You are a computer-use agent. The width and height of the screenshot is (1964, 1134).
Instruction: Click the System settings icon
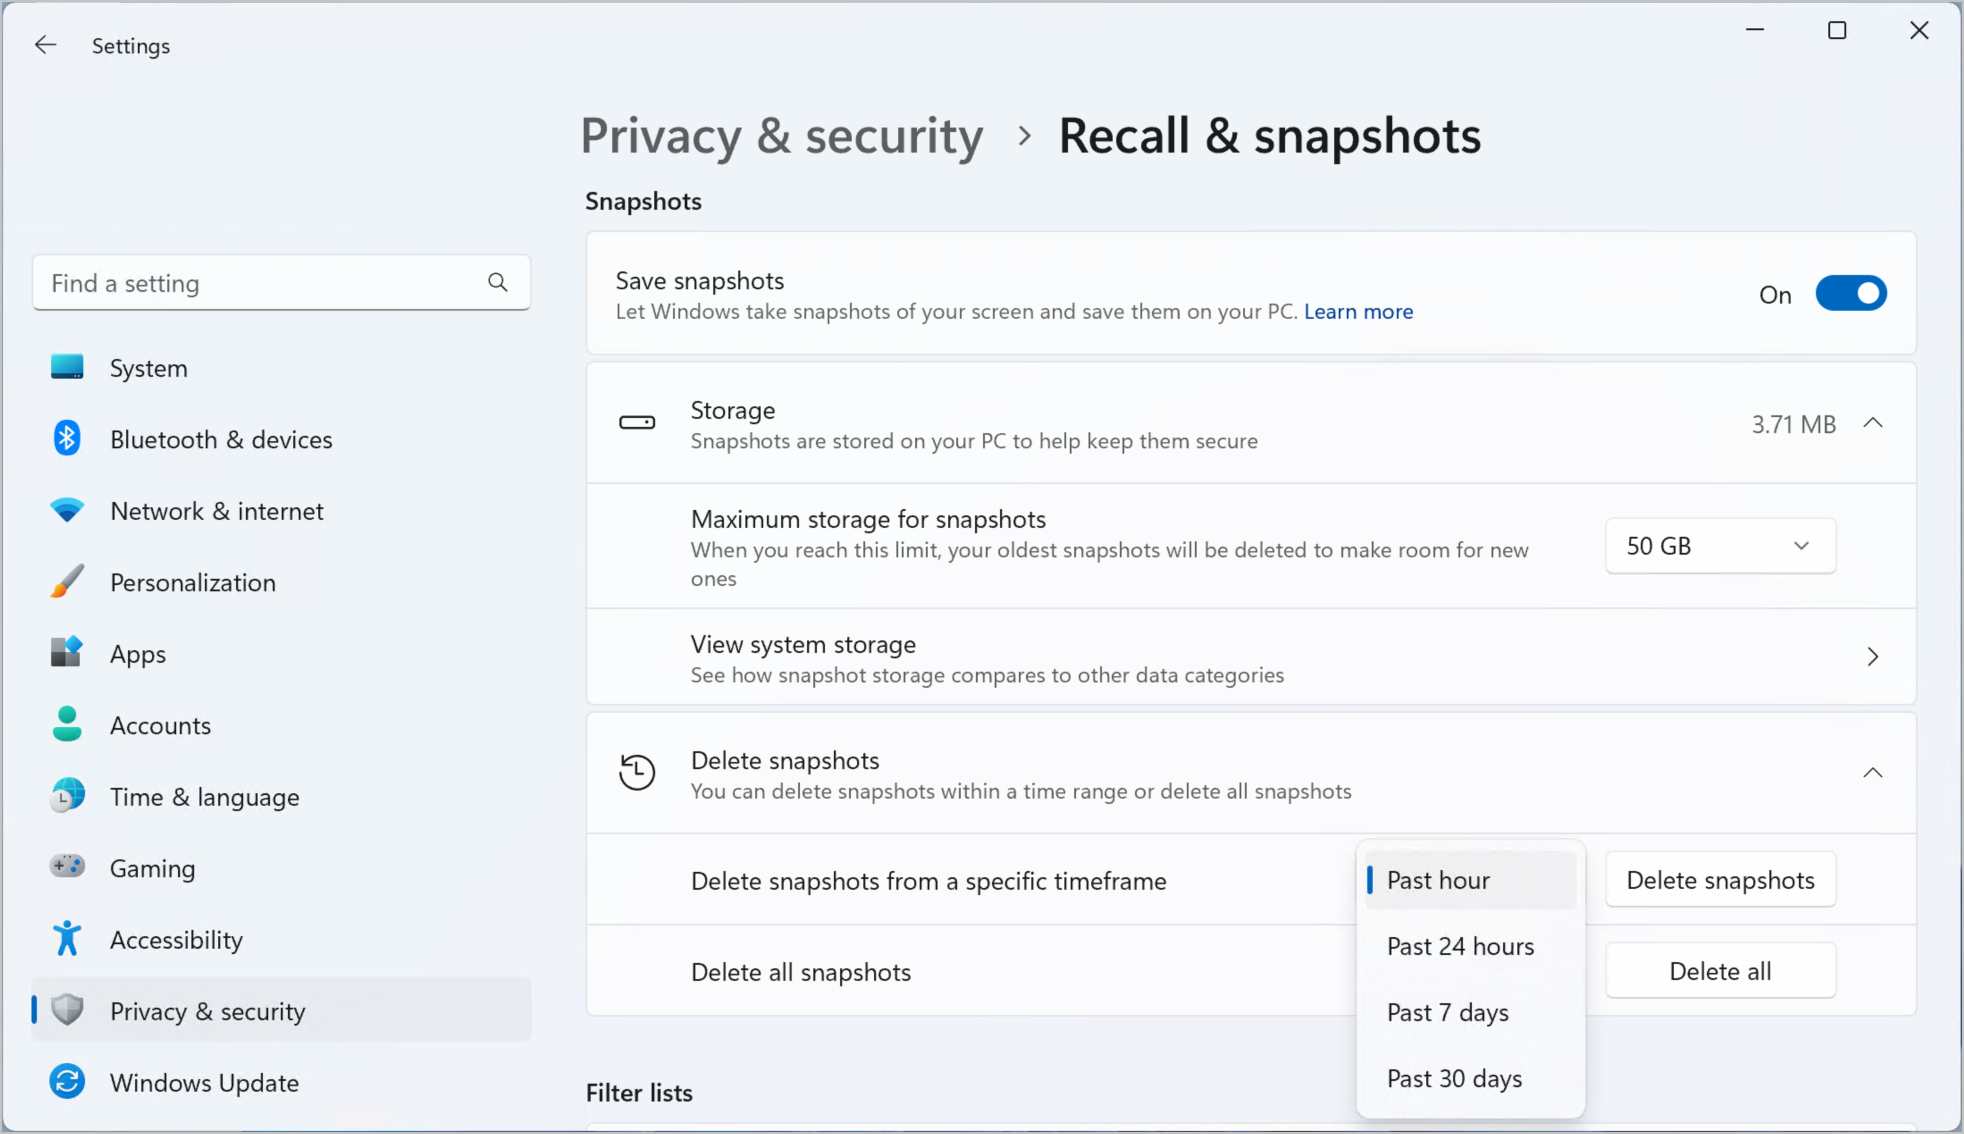[x=67, y=367]
